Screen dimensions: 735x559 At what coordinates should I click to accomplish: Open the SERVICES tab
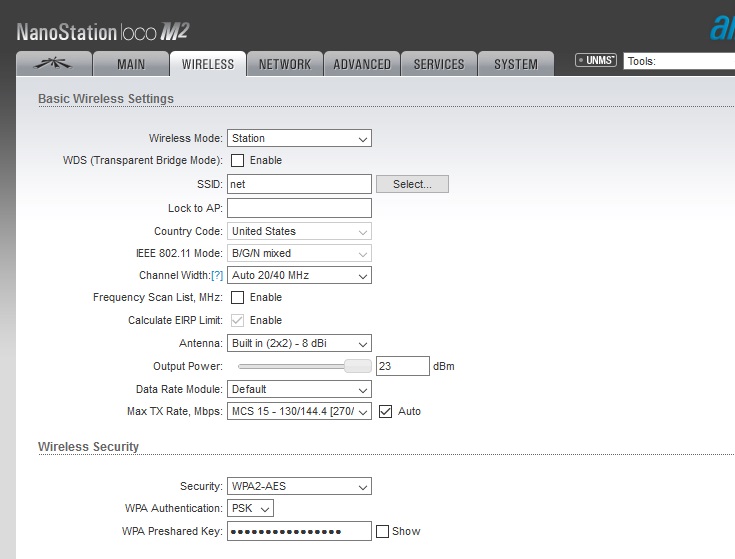pos(439,64)
